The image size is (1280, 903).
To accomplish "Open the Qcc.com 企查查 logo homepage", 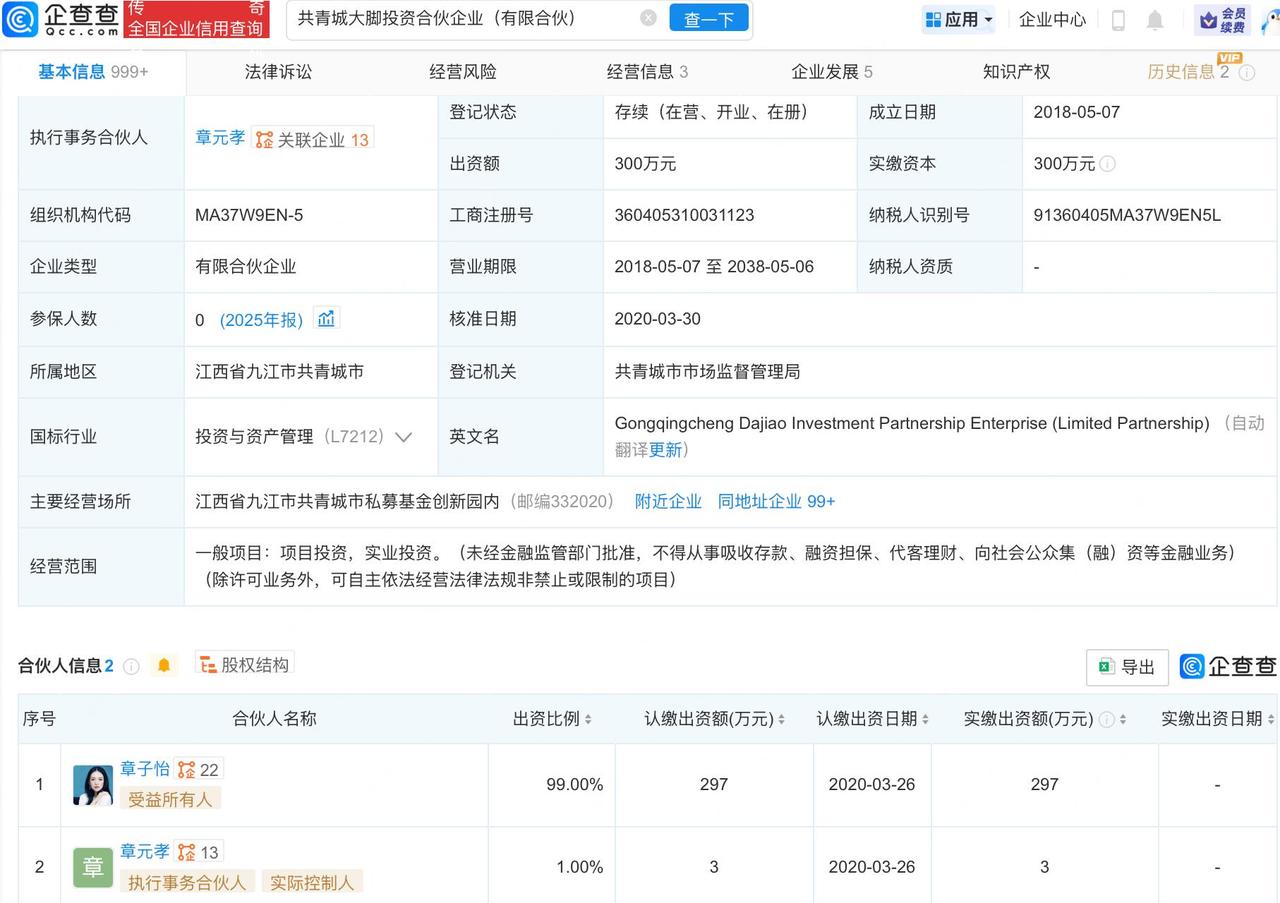I will coord(62,19).
